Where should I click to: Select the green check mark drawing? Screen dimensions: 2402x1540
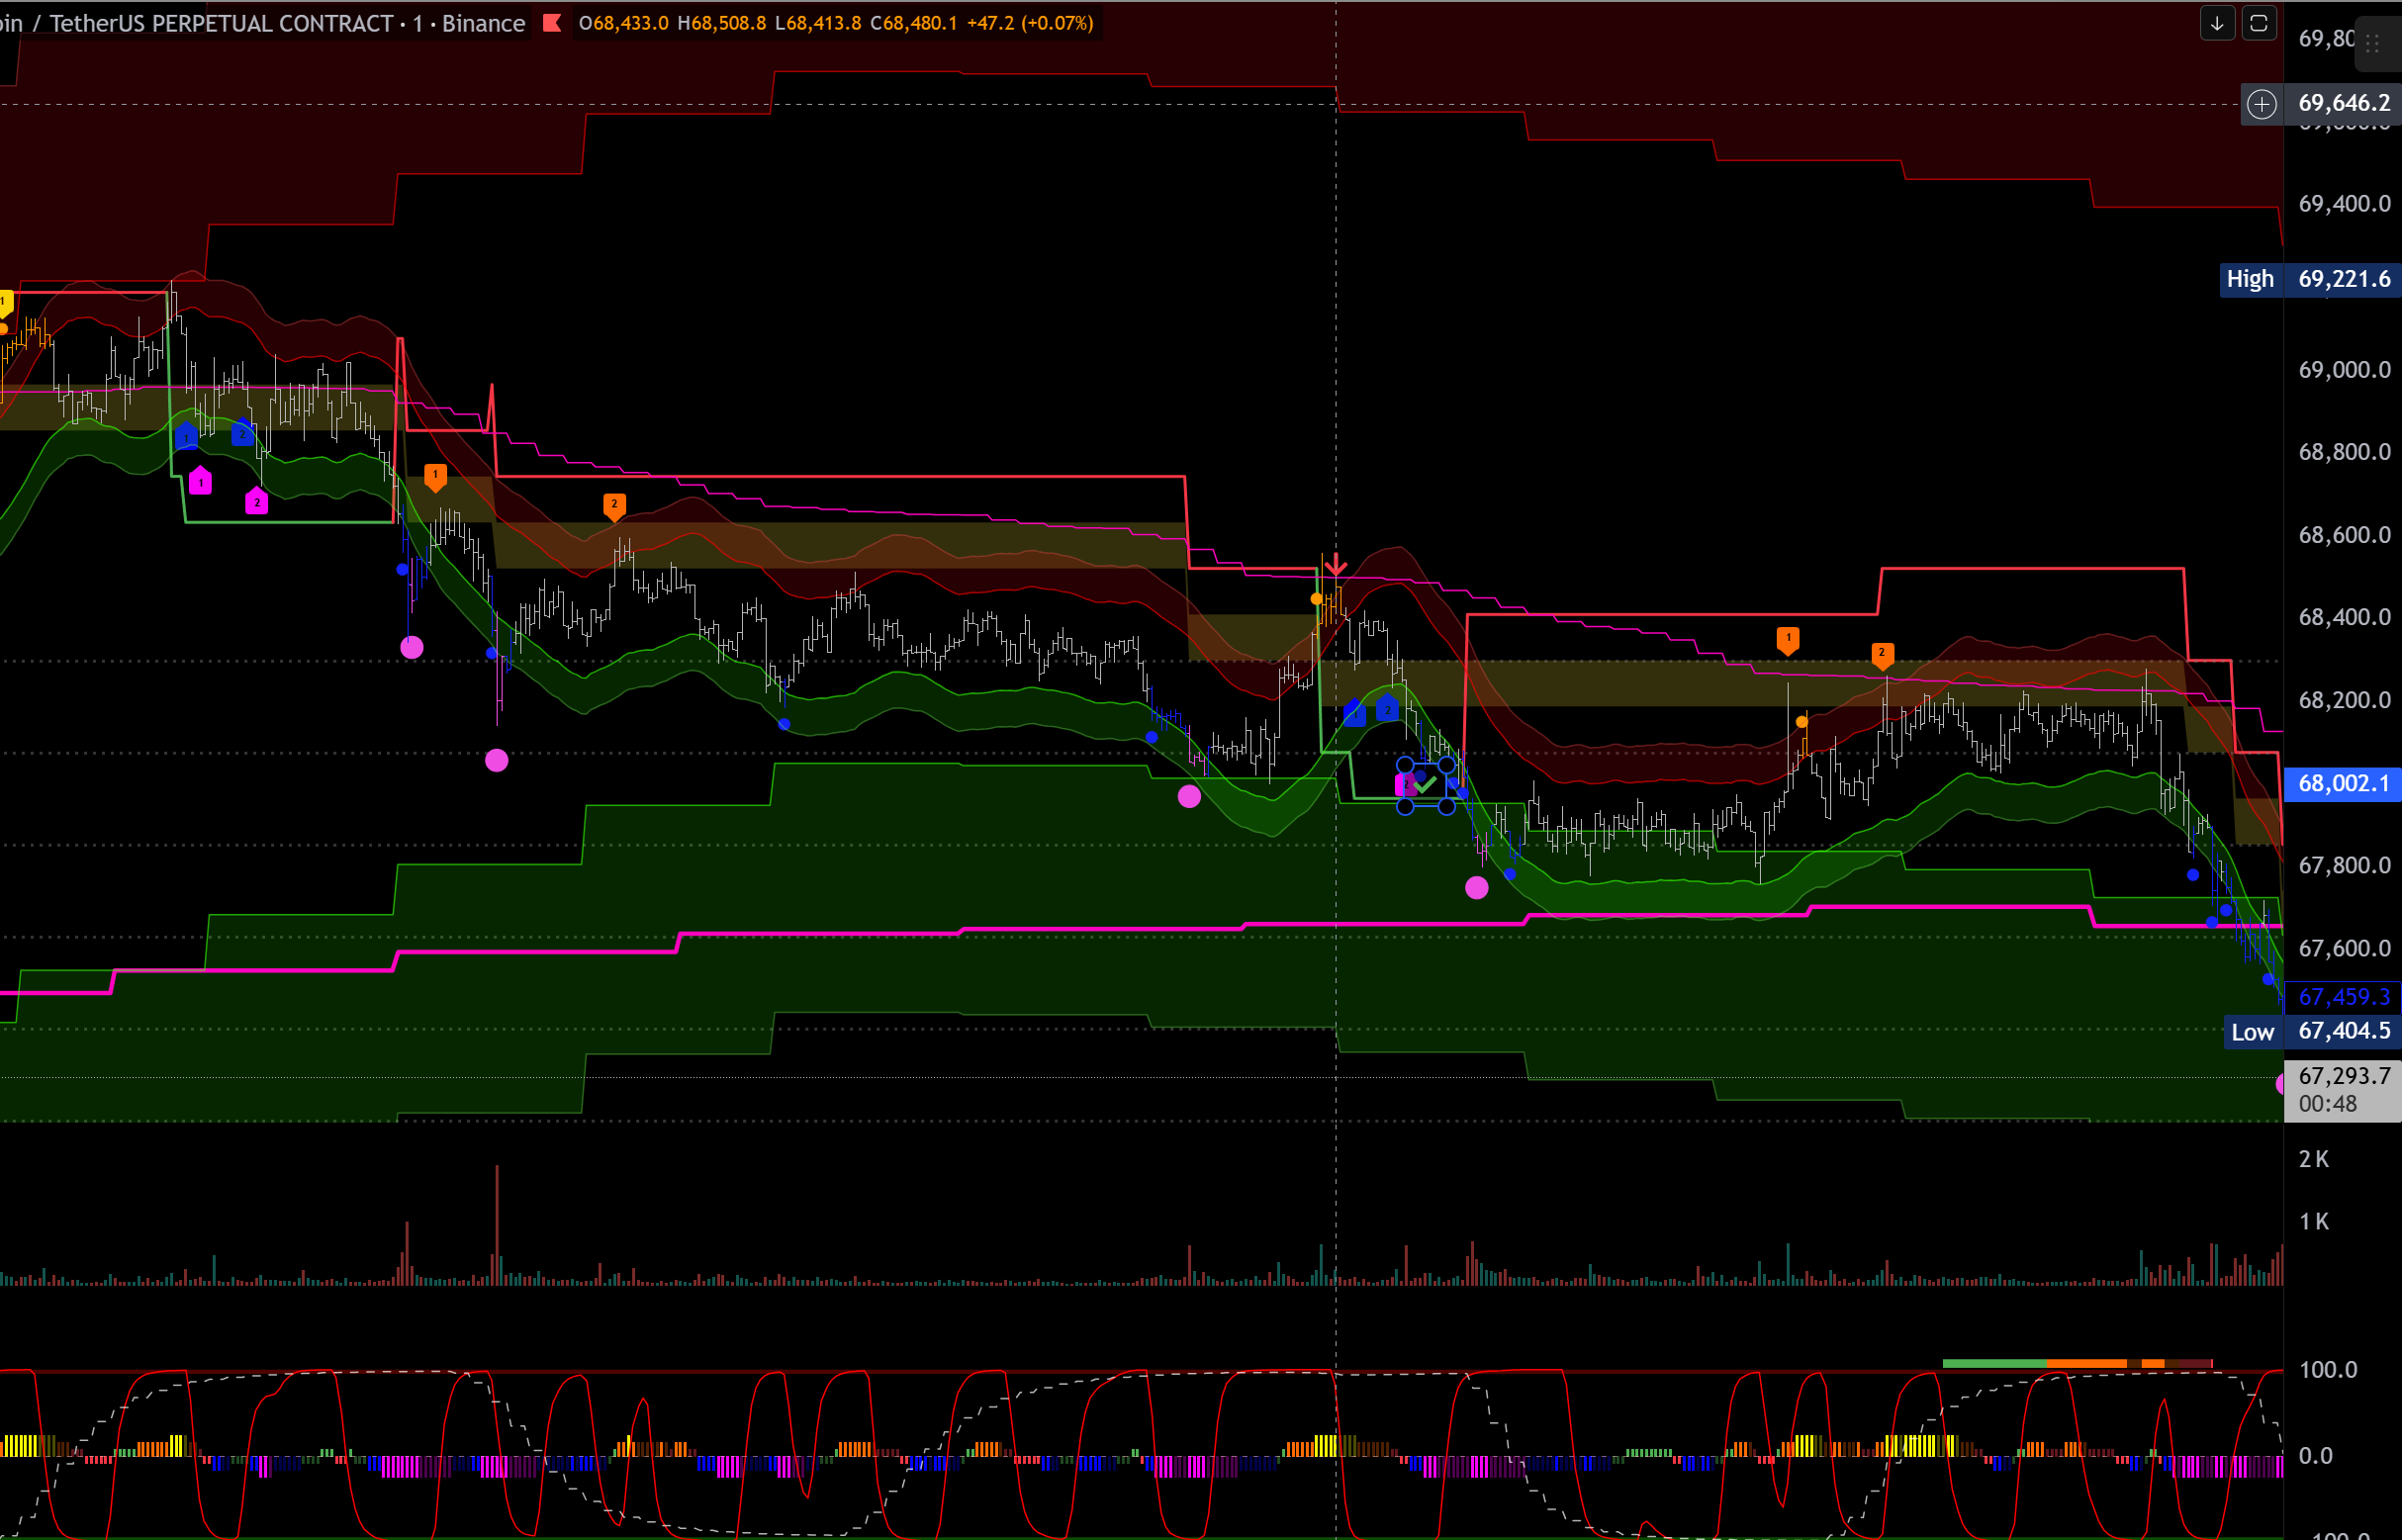[1425, 784]
